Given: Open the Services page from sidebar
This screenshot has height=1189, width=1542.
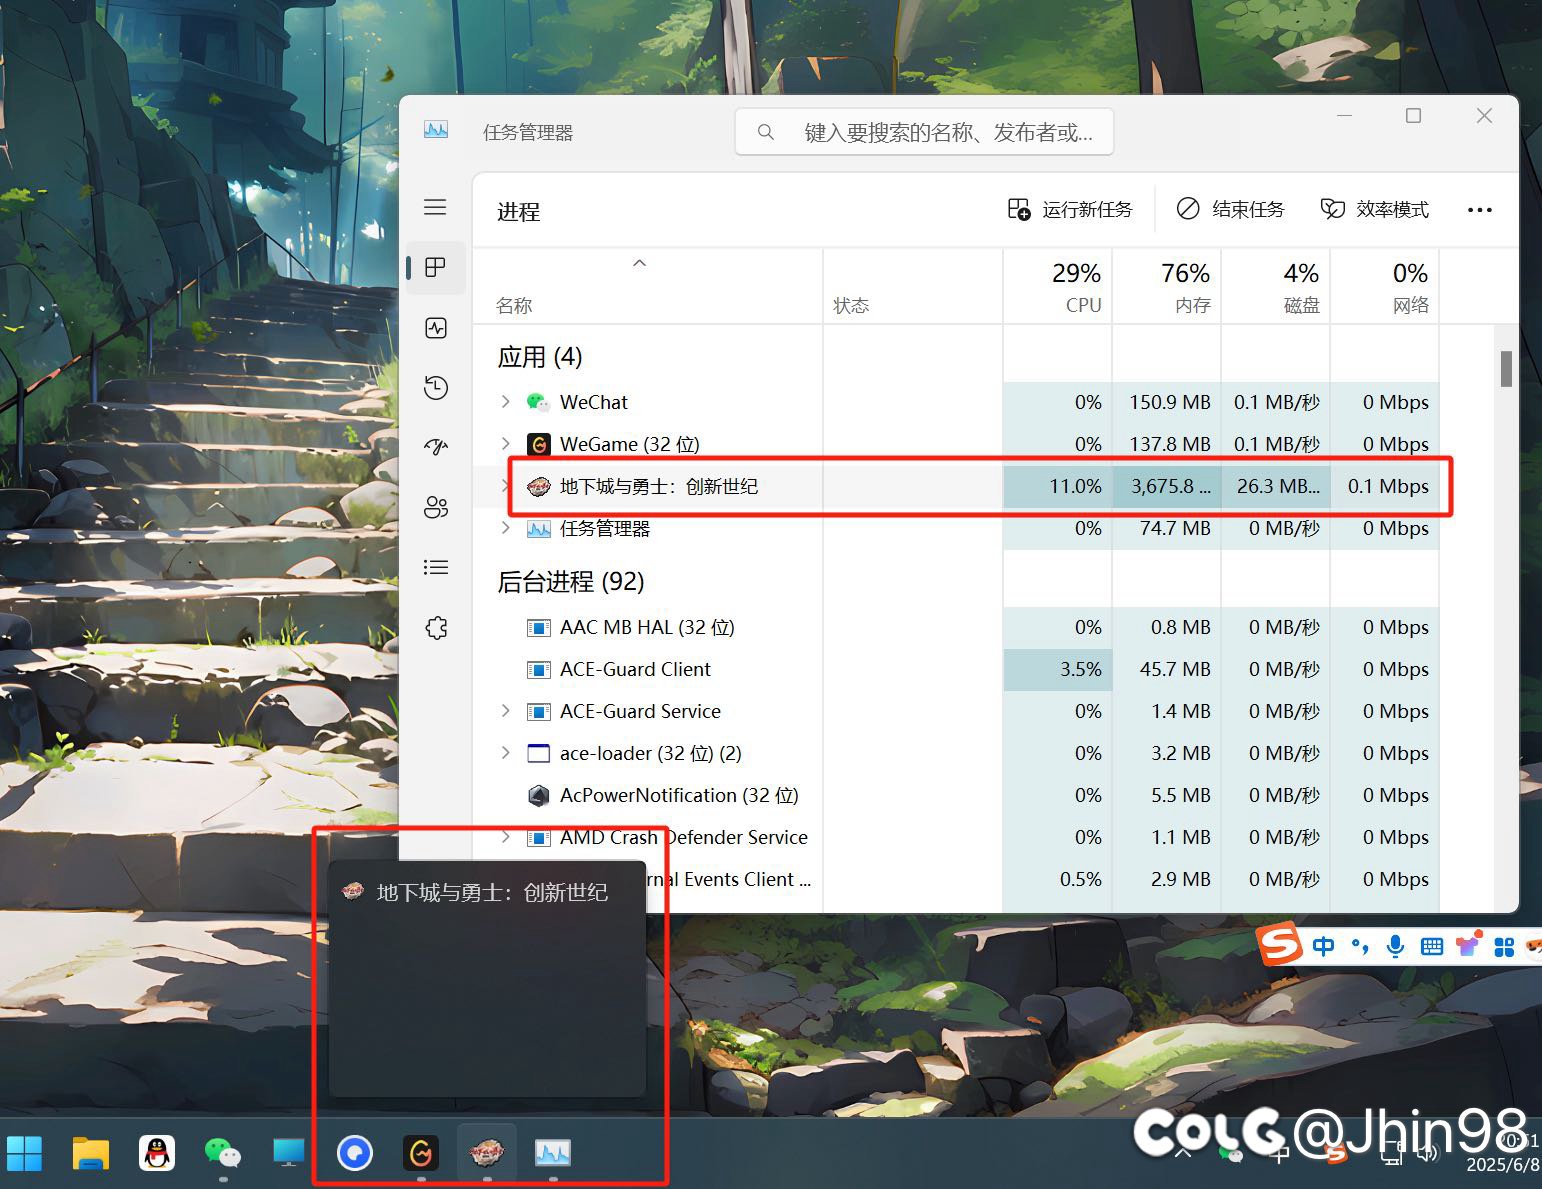Looking at the screenshot, I should [436, 628].
